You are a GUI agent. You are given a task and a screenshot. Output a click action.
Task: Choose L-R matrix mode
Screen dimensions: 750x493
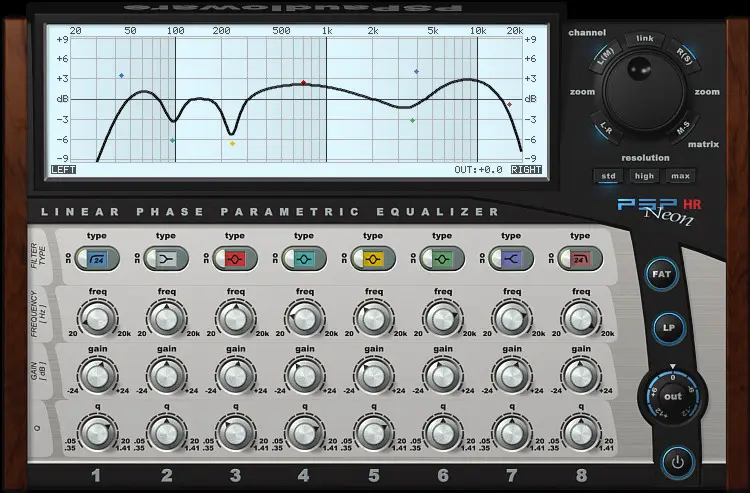[x=606, y=128]
